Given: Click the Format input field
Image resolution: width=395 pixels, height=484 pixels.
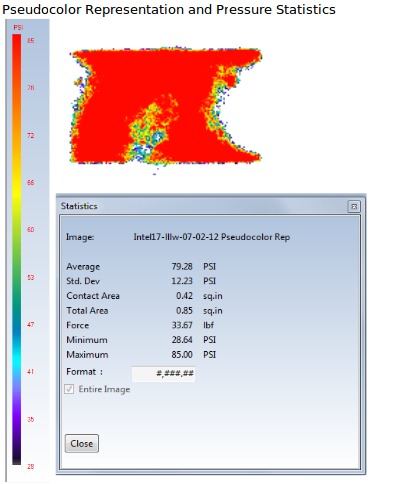Looking at the screenshot, I should point(164,374).
